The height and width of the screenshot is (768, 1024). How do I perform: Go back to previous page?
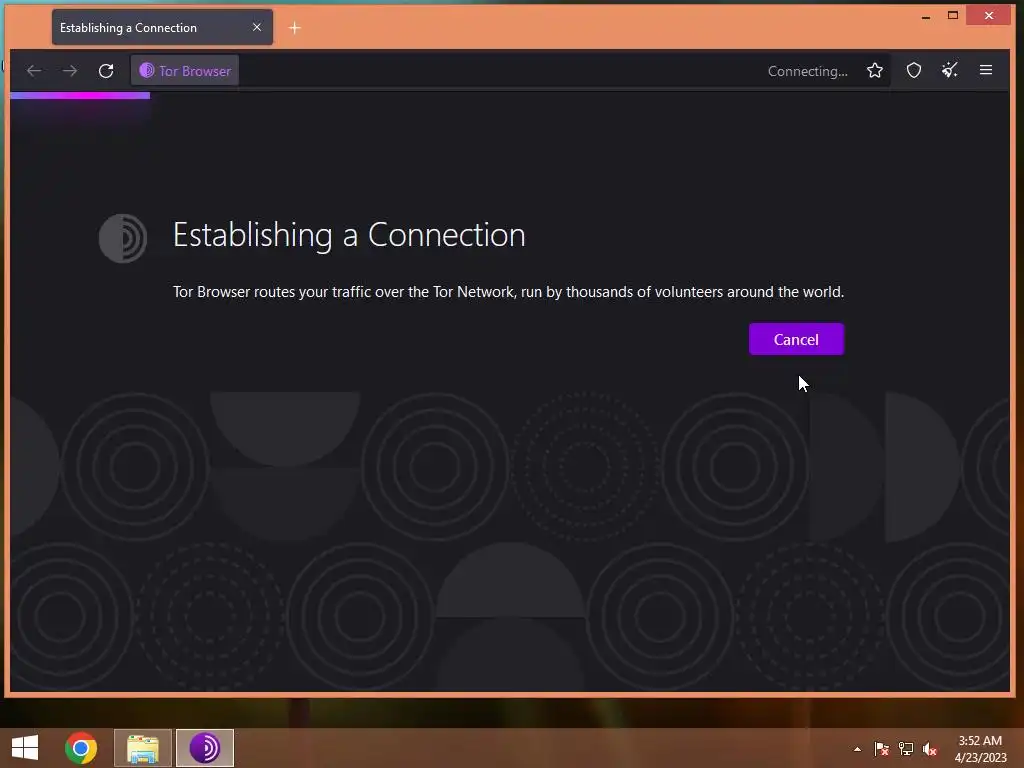[x=34, y=71]
